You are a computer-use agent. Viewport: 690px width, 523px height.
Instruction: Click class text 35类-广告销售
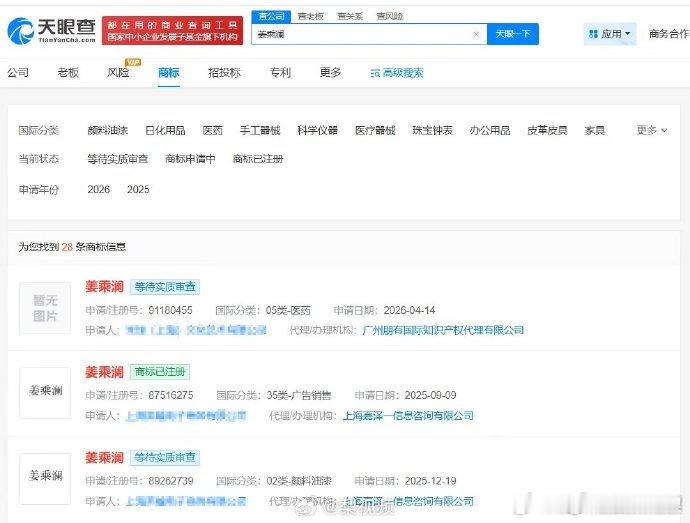[299, 395]
